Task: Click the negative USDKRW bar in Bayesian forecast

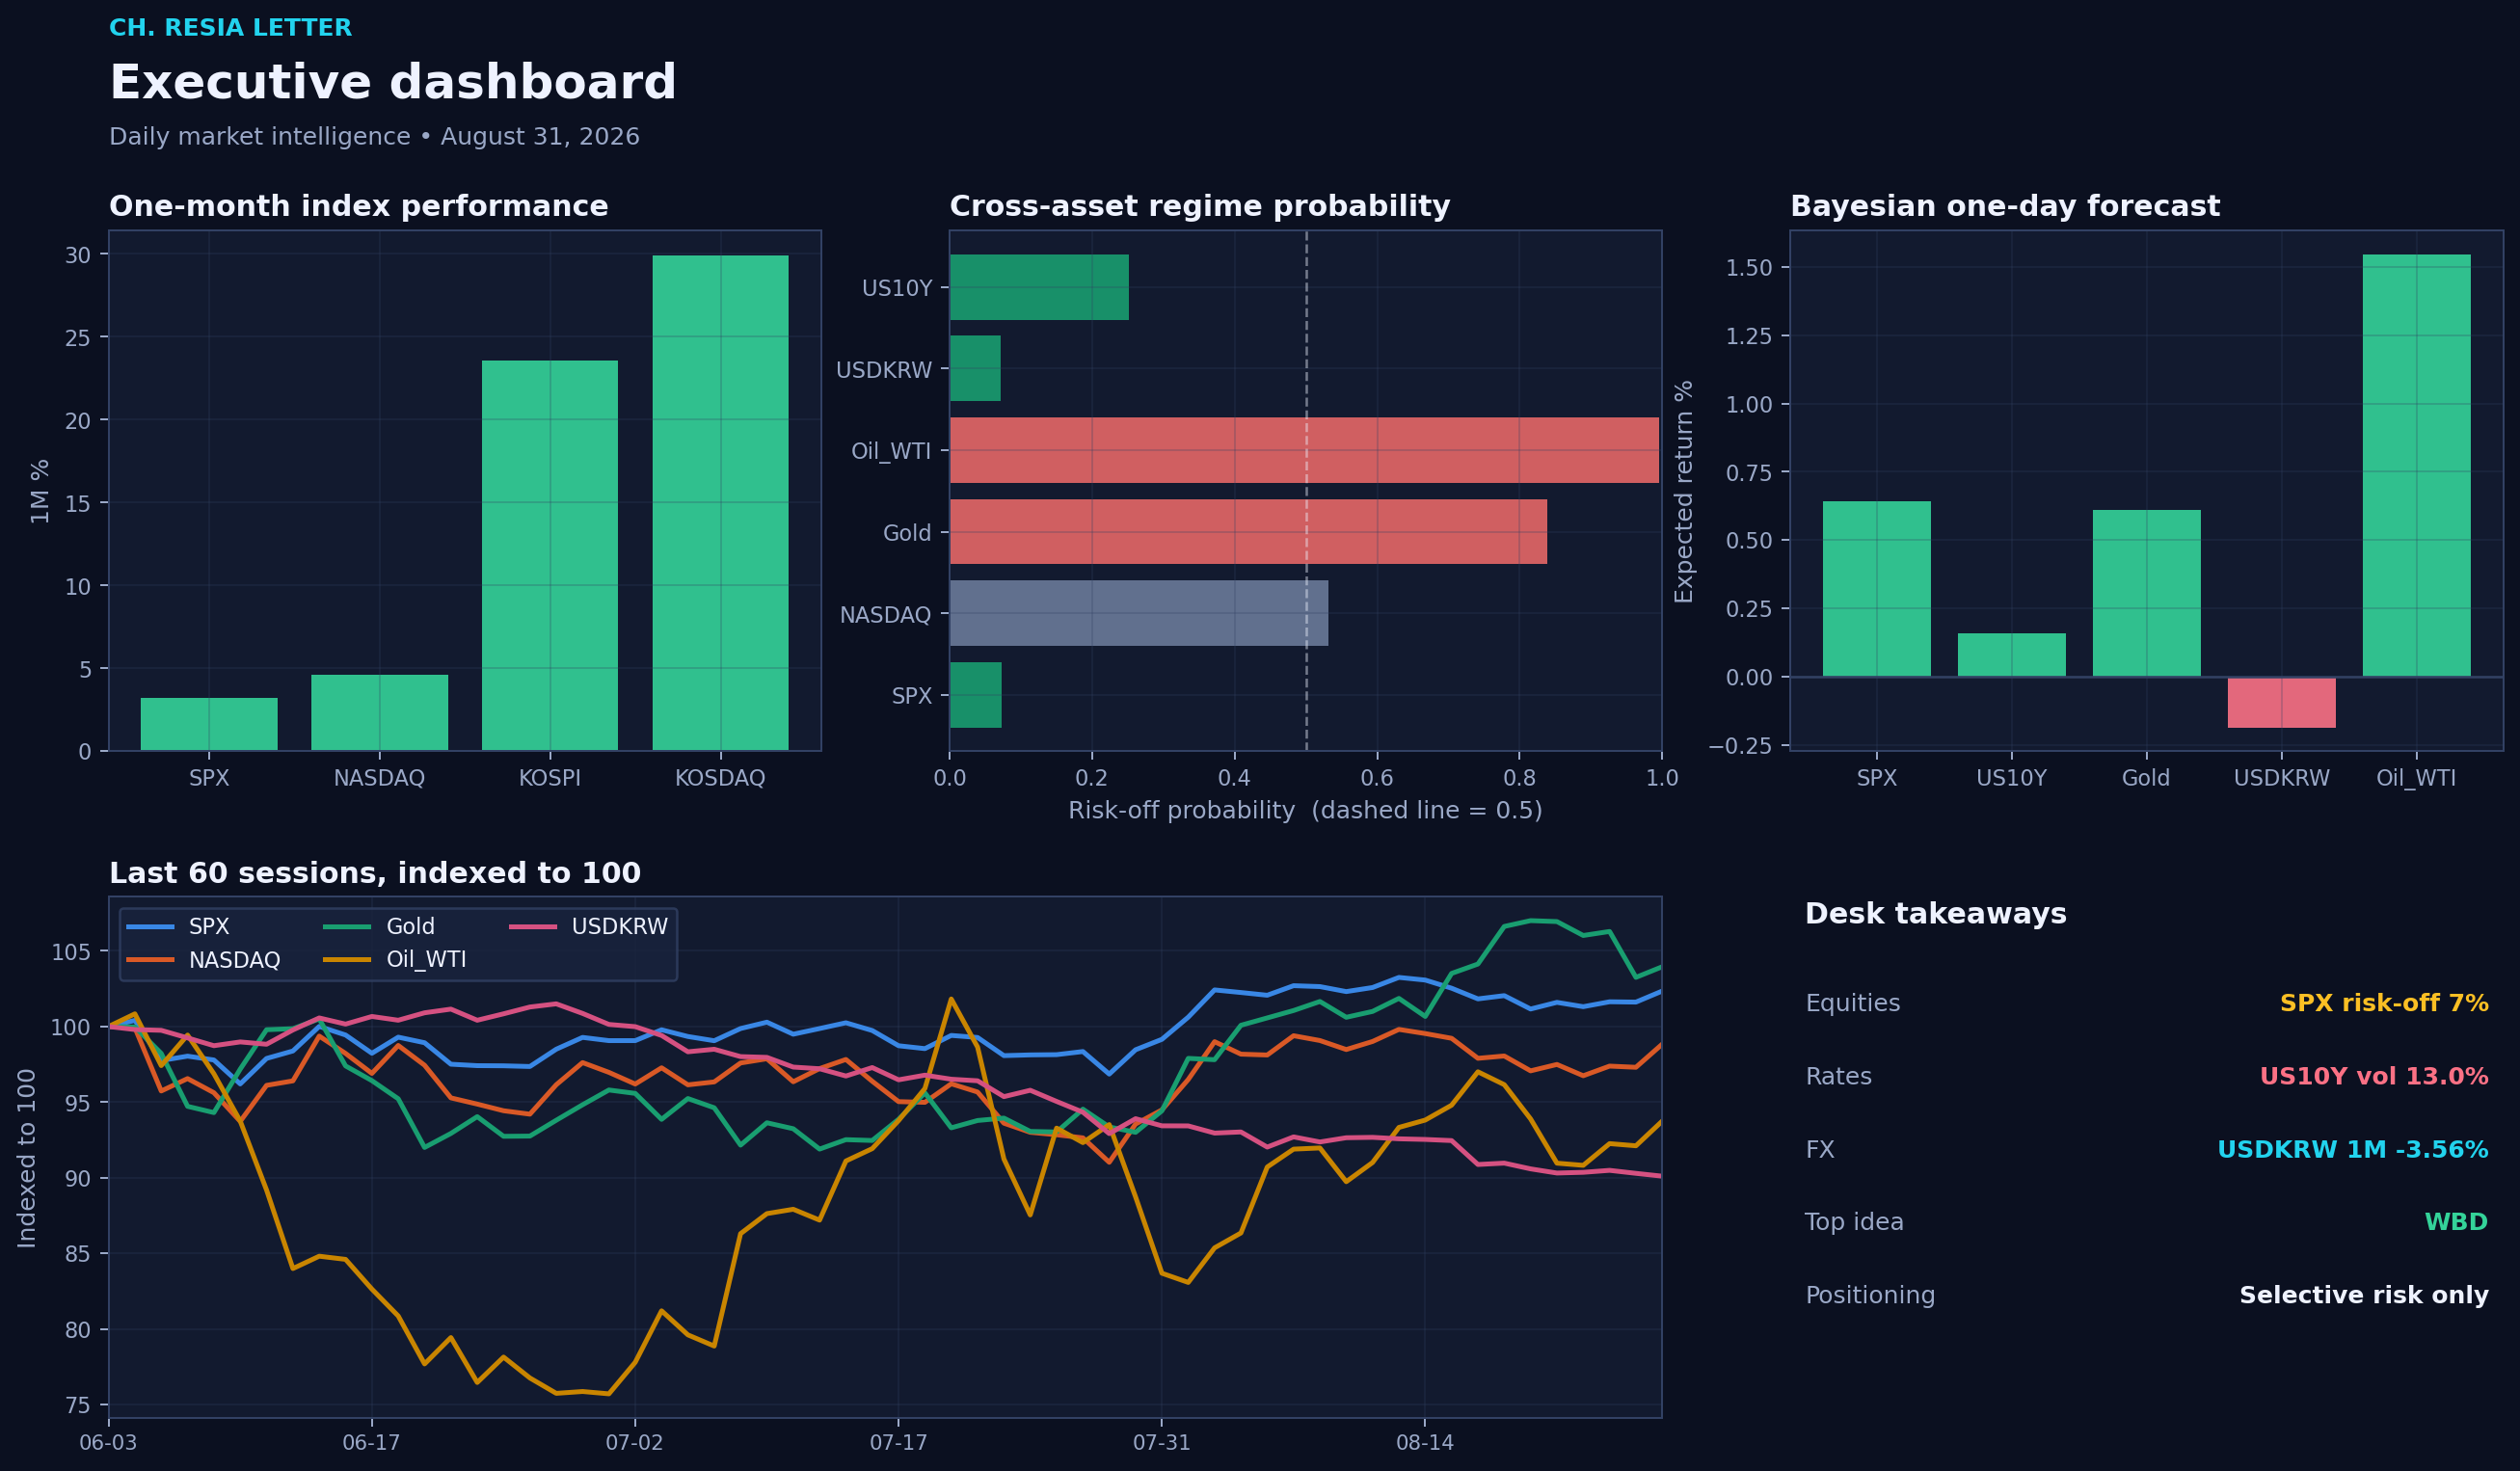Action: 2281,702
